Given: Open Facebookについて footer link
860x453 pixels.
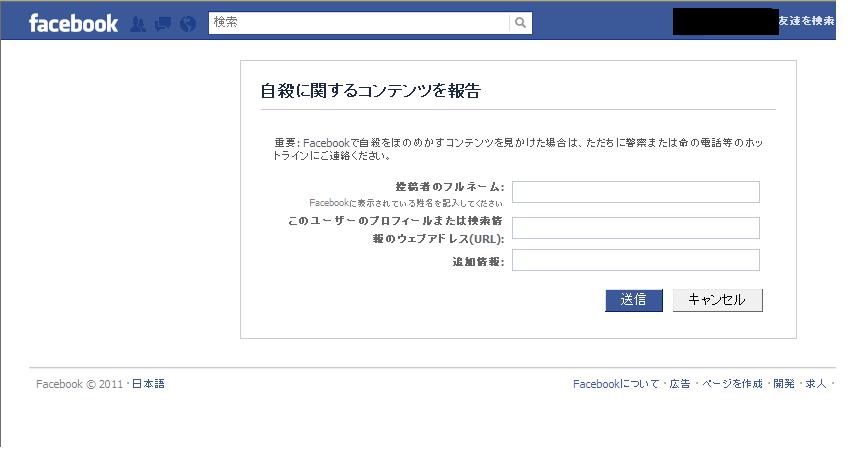Looking at the screenshot, I should pos(616,384).
